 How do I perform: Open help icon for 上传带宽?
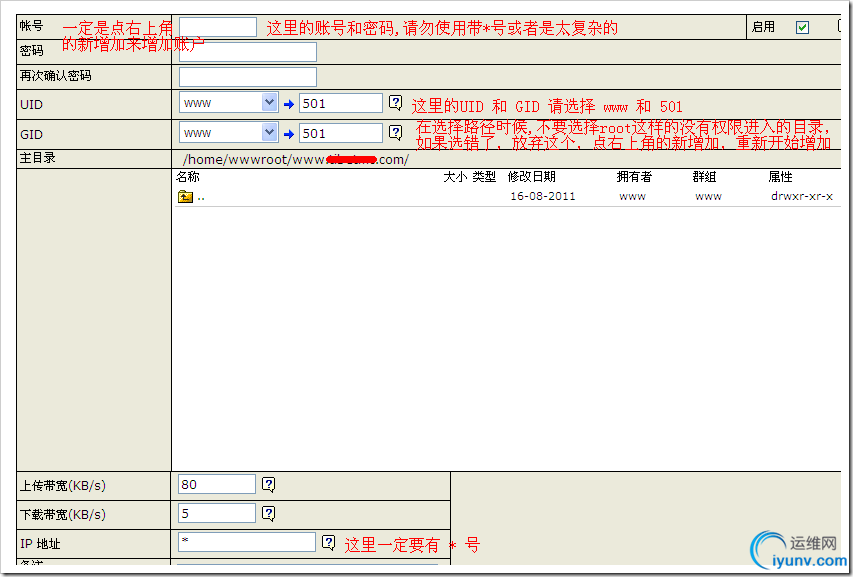269,485
